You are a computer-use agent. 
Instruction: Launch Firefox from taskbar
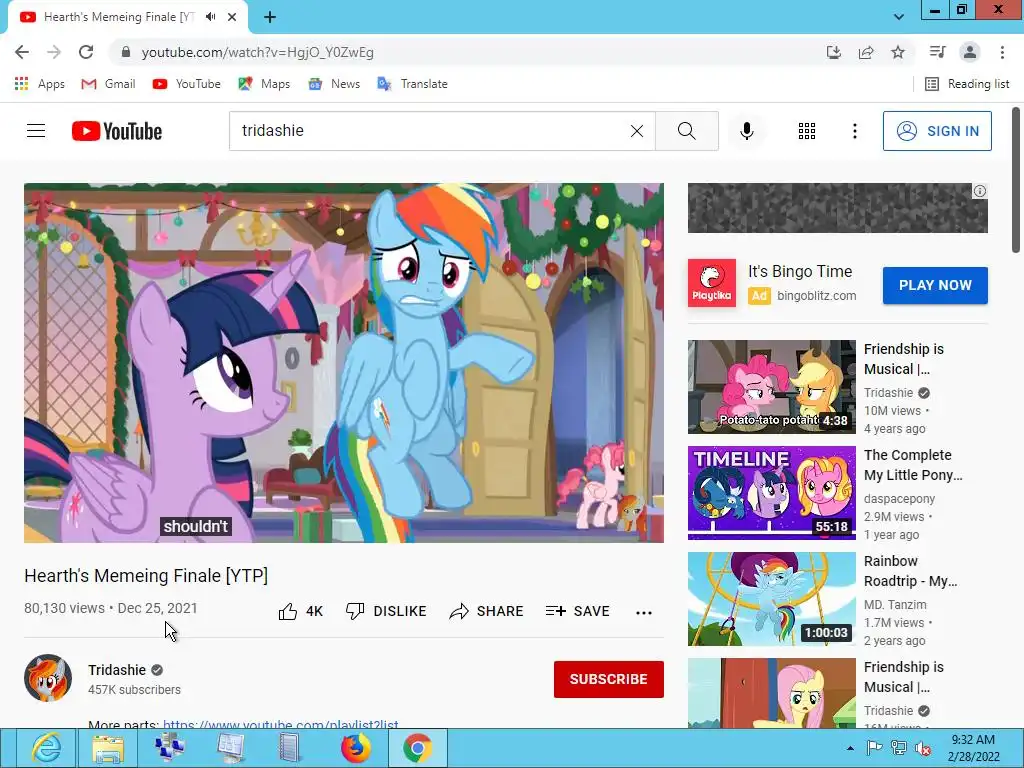coord(355,748)
